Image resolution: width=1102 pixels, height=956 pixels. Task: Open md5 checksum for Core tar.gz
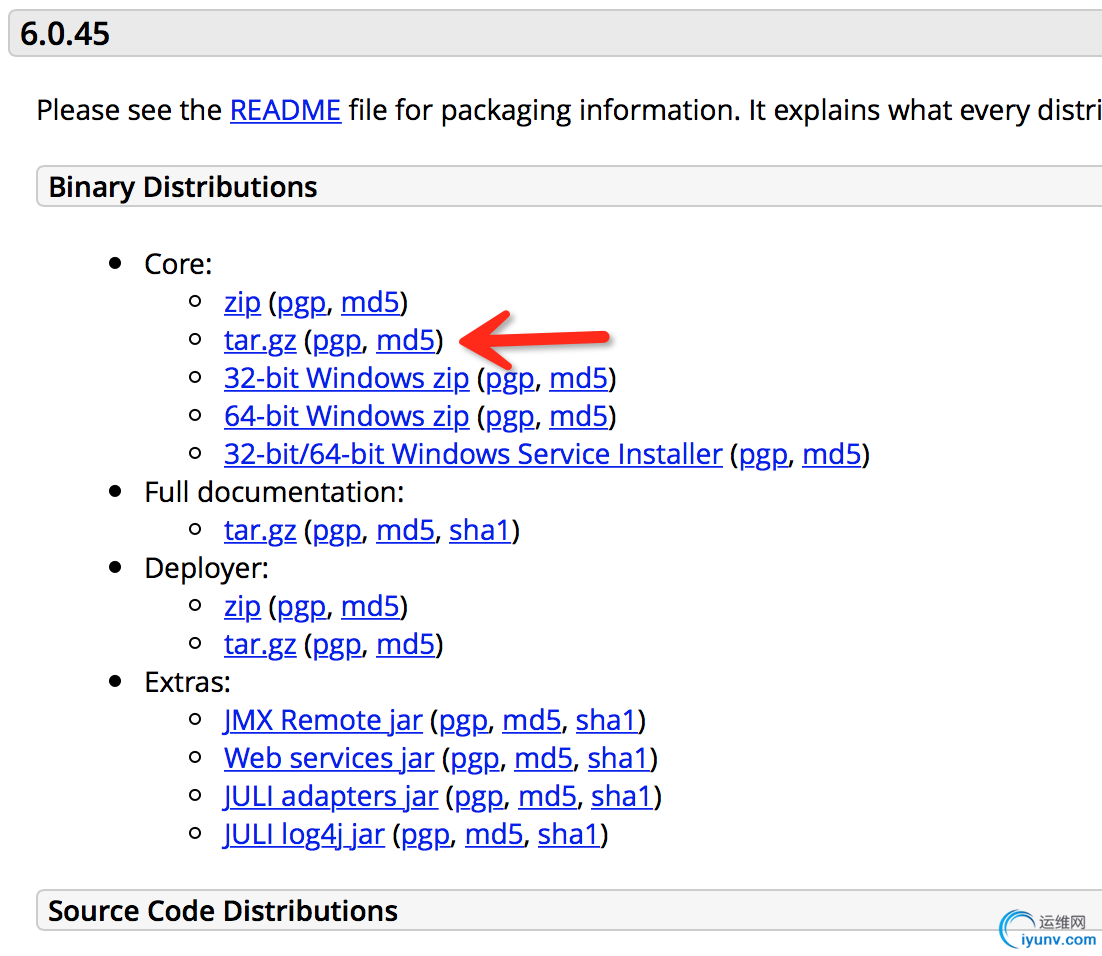(406, 341)
